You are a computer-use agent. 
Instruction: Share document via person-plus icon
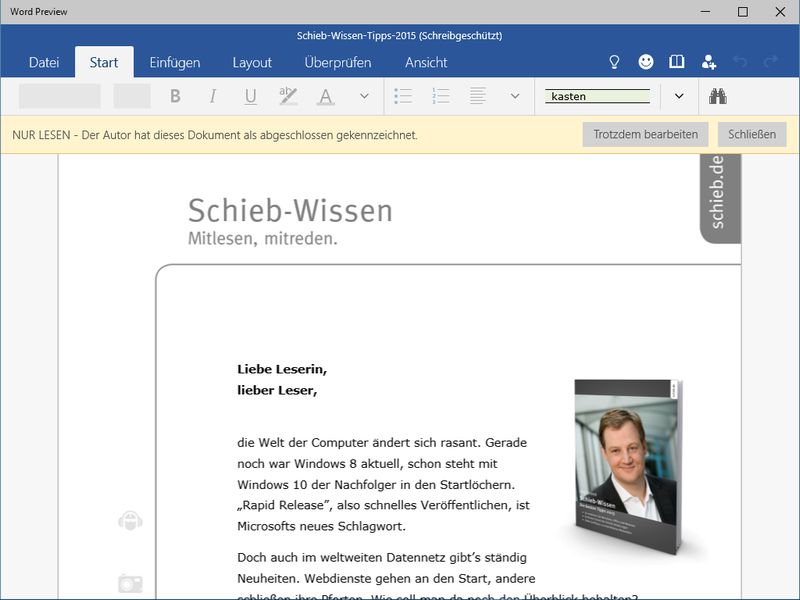pos(709,62)
